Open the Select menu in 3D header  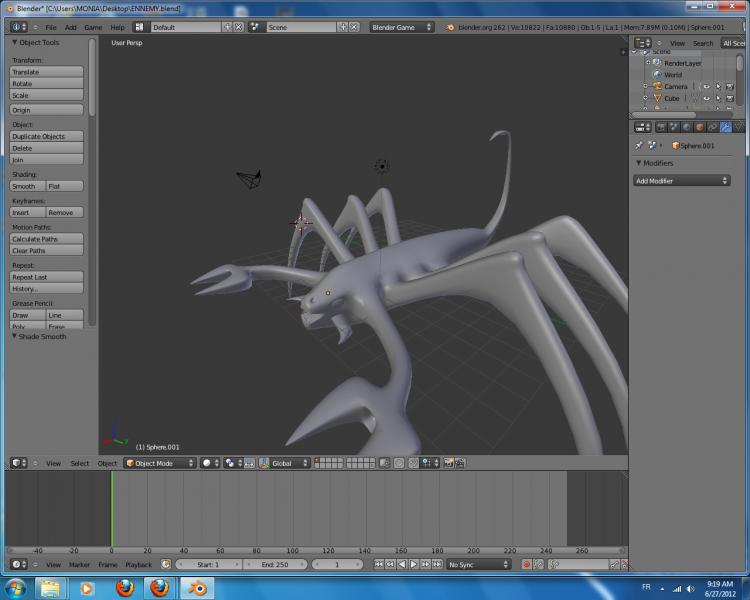click(79, 463)
